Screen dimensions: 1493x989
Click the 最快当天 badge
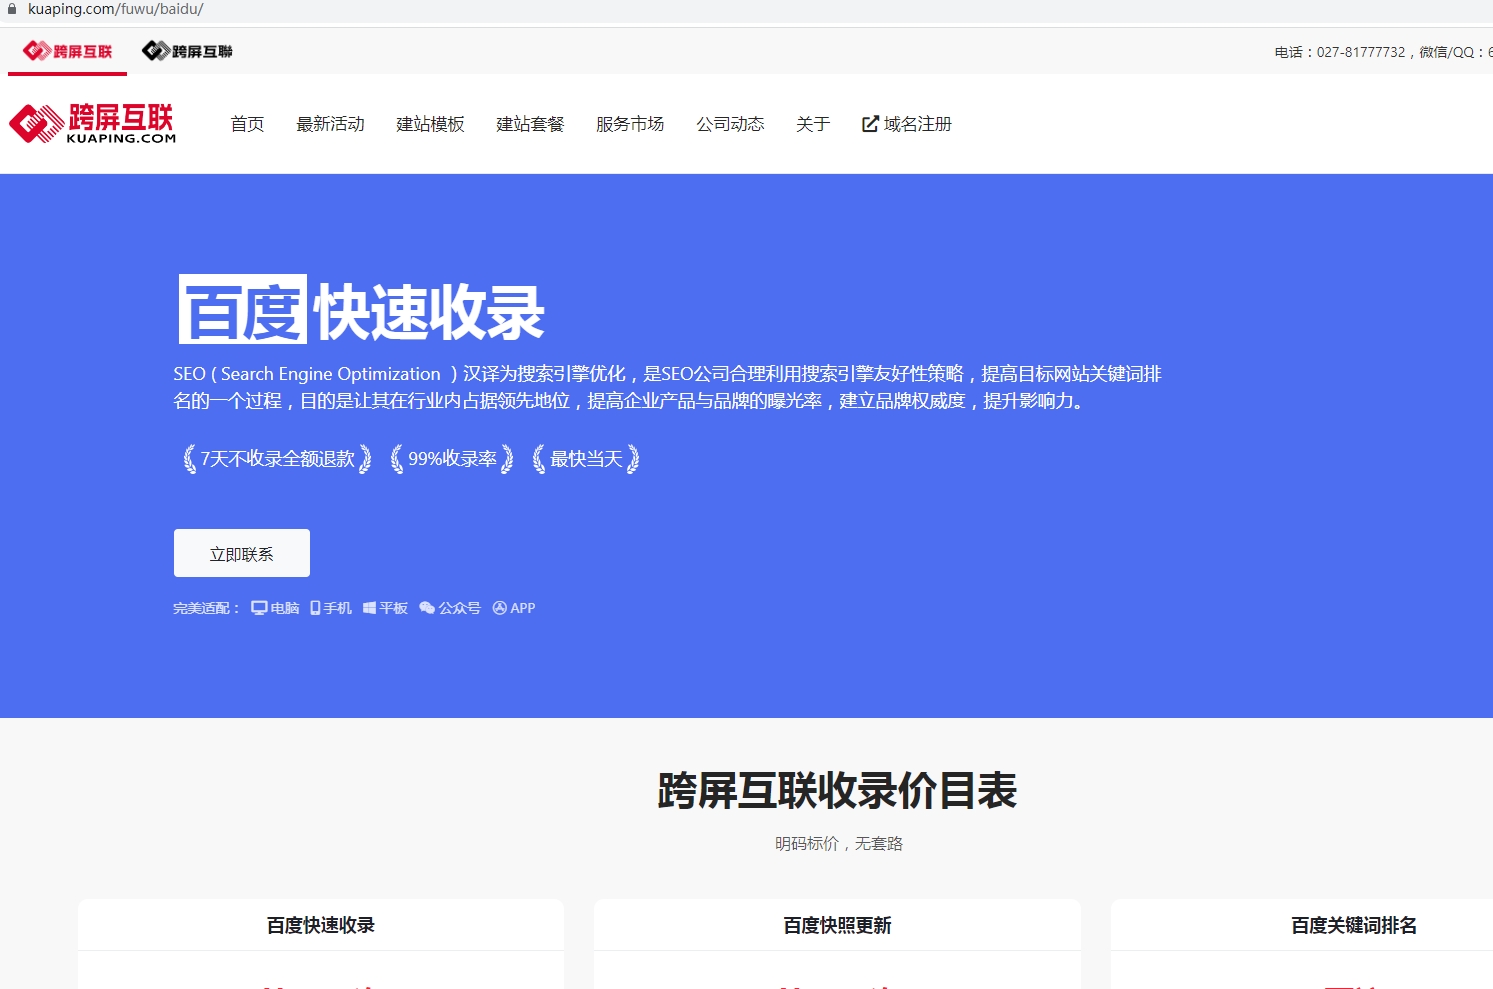pyautogui.click(x=586, y=459)
